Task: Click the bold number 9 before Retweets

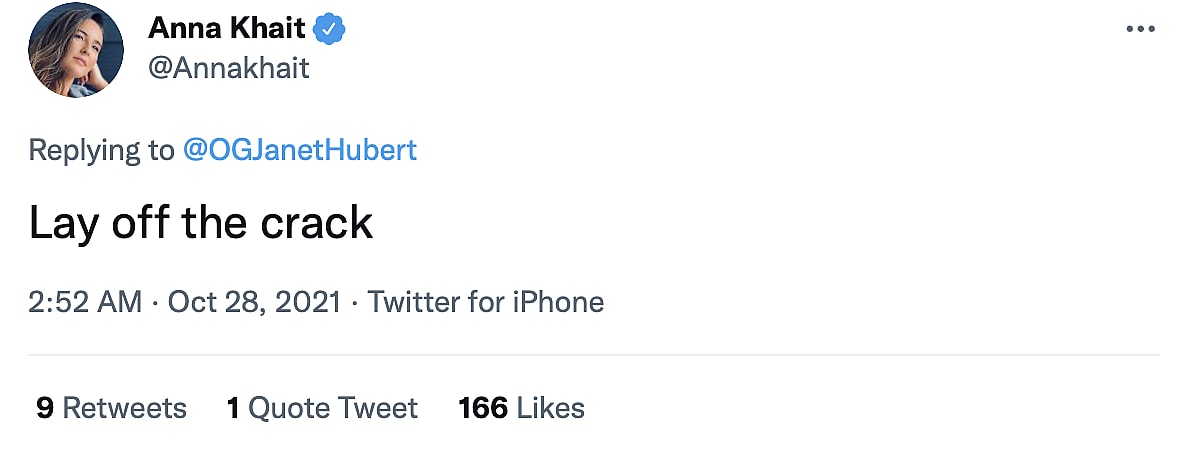Action: click(44, 408)
